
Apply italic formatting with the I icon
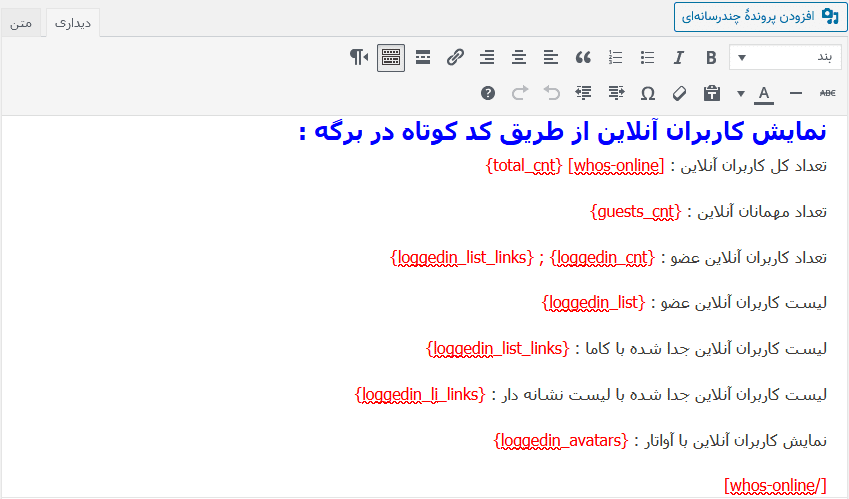click(678, 57)
